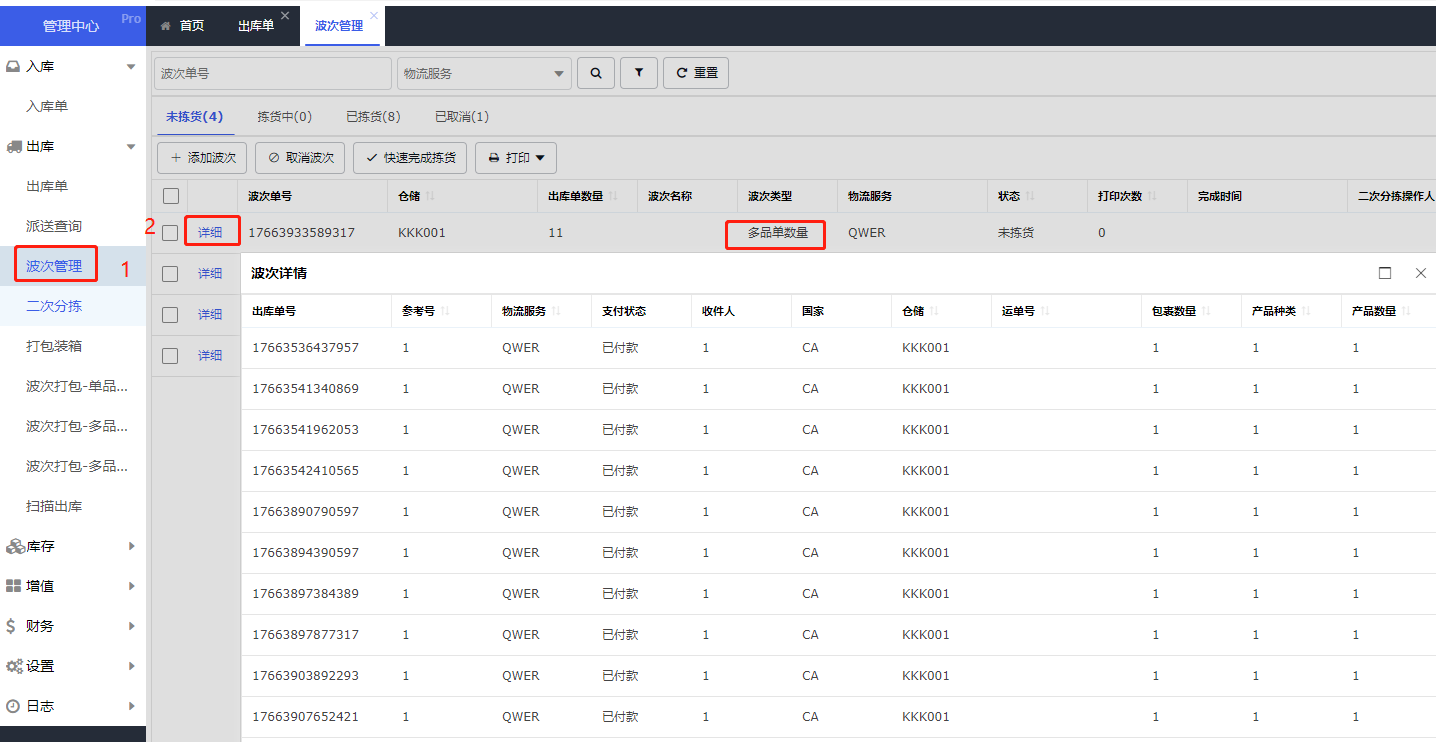Click the 快速完成拣货 button

pyautogui.click(x=411, y=158)
